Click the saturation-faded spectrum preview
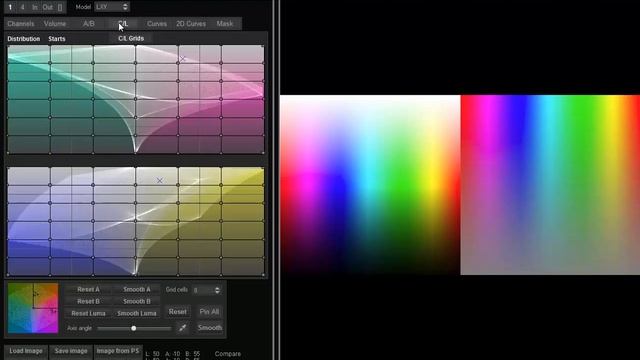The width and height of the screenshot is (640, 360). tap(550, 185)
